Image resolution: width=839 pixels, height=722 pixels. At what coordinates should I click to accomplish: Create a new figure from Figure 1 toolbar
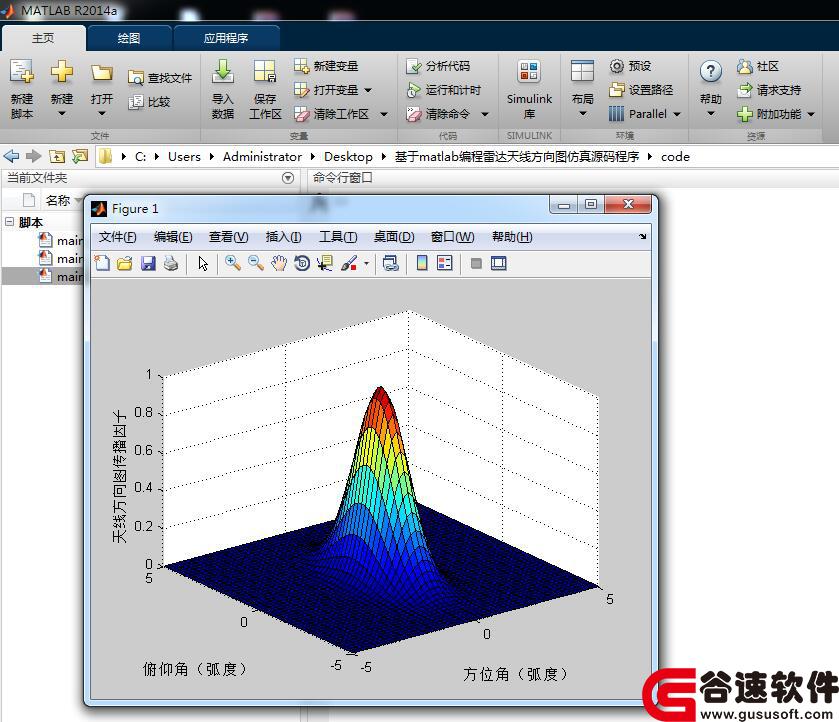coord(102,263)
